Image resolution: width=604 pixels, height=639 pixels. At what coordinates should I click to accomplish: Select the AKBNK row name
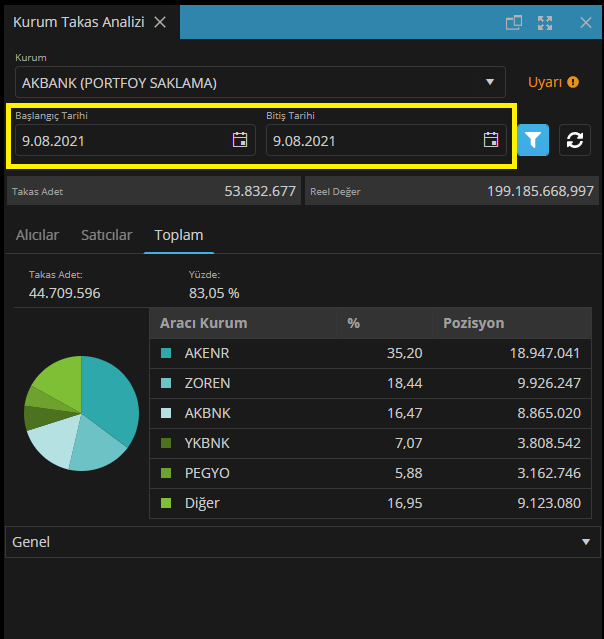pos(207,413)
